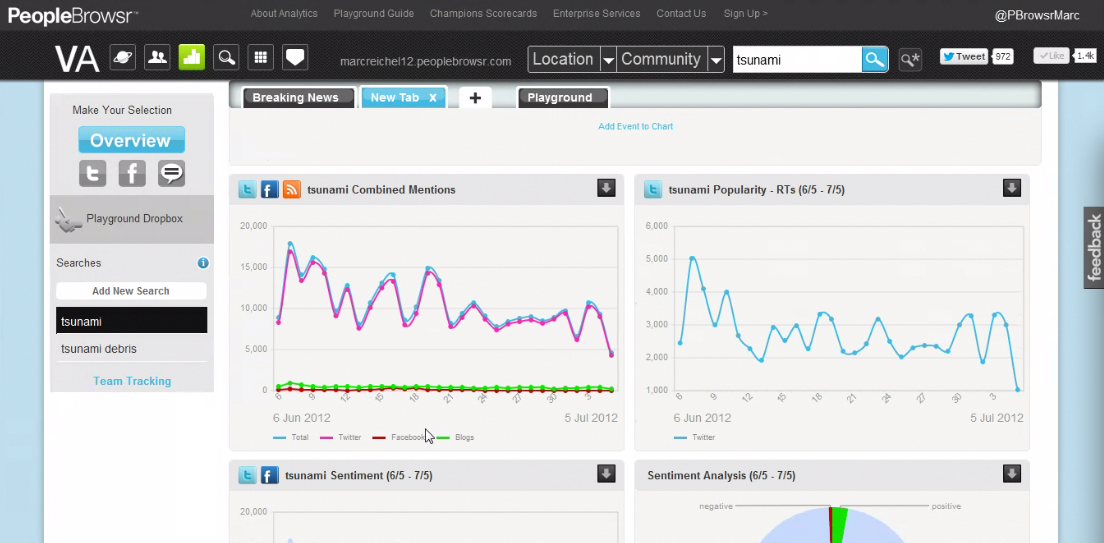Toggle the Twitter source on Combined Mentions
The width and height of the screenshot is (1104, 543).
coord(247,189)
